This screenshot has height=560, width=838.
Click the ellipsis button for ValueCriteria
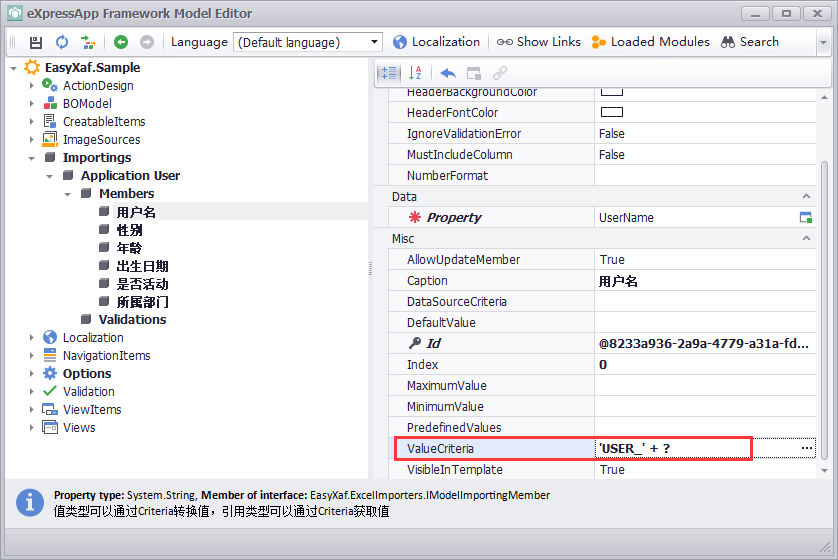click(x=807, y=449)
